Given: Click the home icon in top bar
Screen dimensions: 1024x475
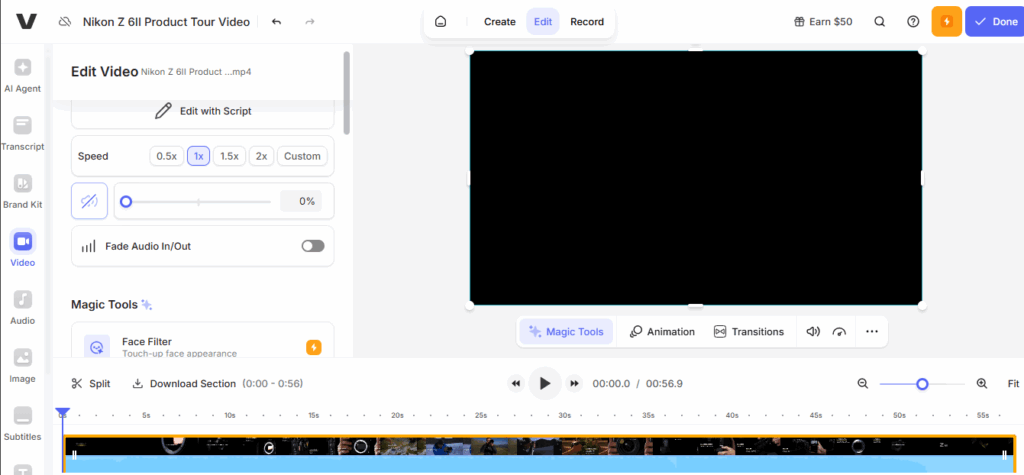Looking at the screenshot, I should point(440,21).
